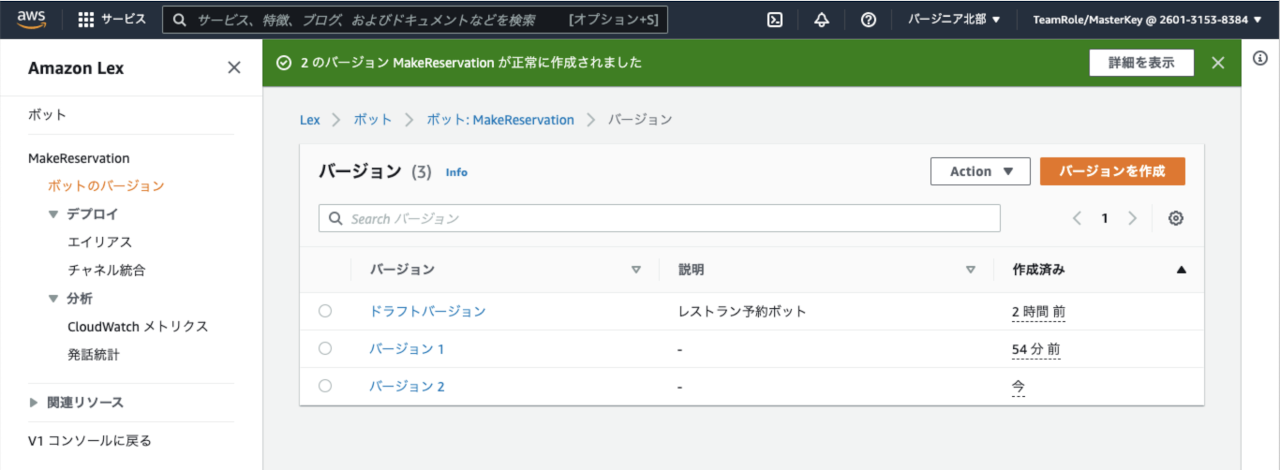Open the AWS home logo

[32, 19]
